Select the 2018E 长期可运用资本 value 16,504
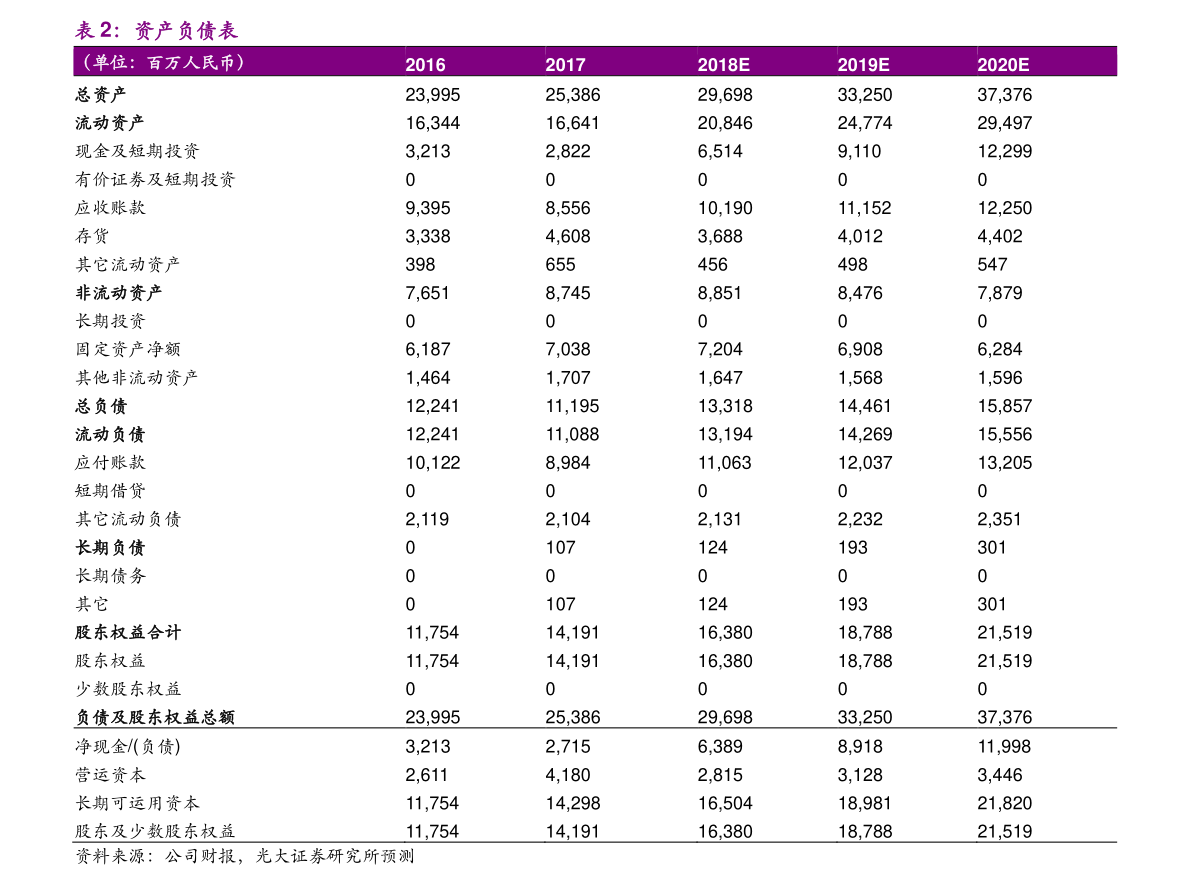The height and width of the screenshot is (885, 1191). (x=725, y=804)
